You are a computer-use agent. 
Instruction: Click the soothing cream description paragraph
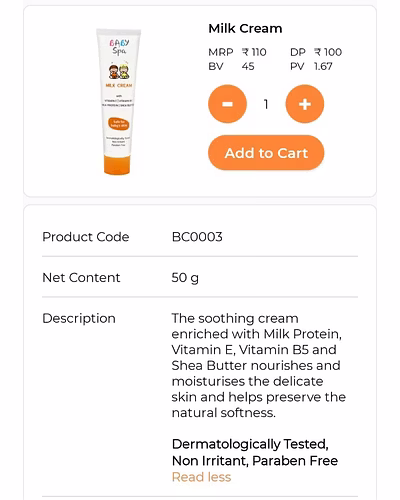tap(259, 365)
